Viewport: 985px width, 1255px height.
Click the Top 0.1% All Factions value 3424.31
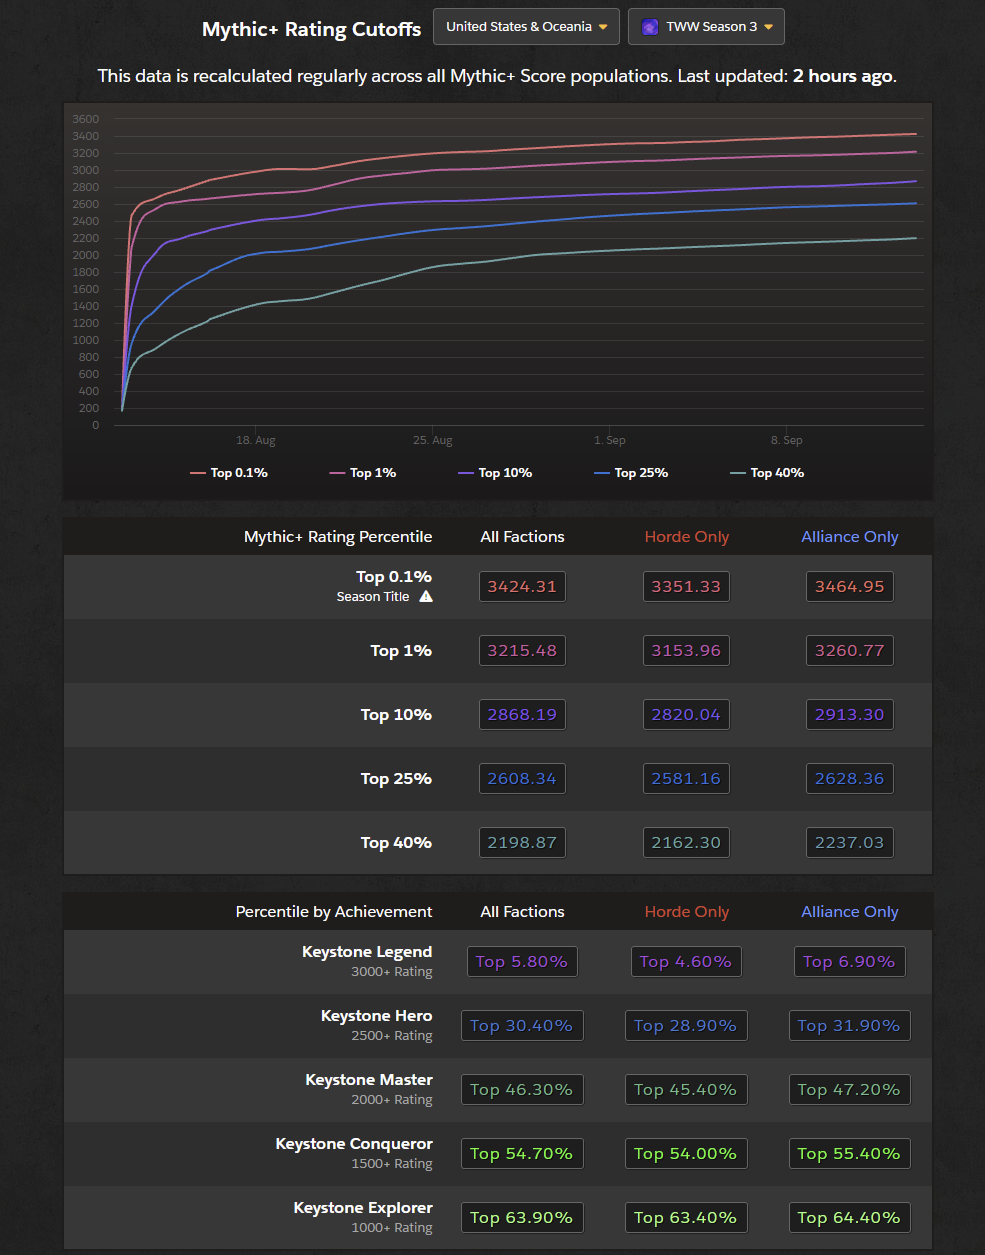(522, 587)
